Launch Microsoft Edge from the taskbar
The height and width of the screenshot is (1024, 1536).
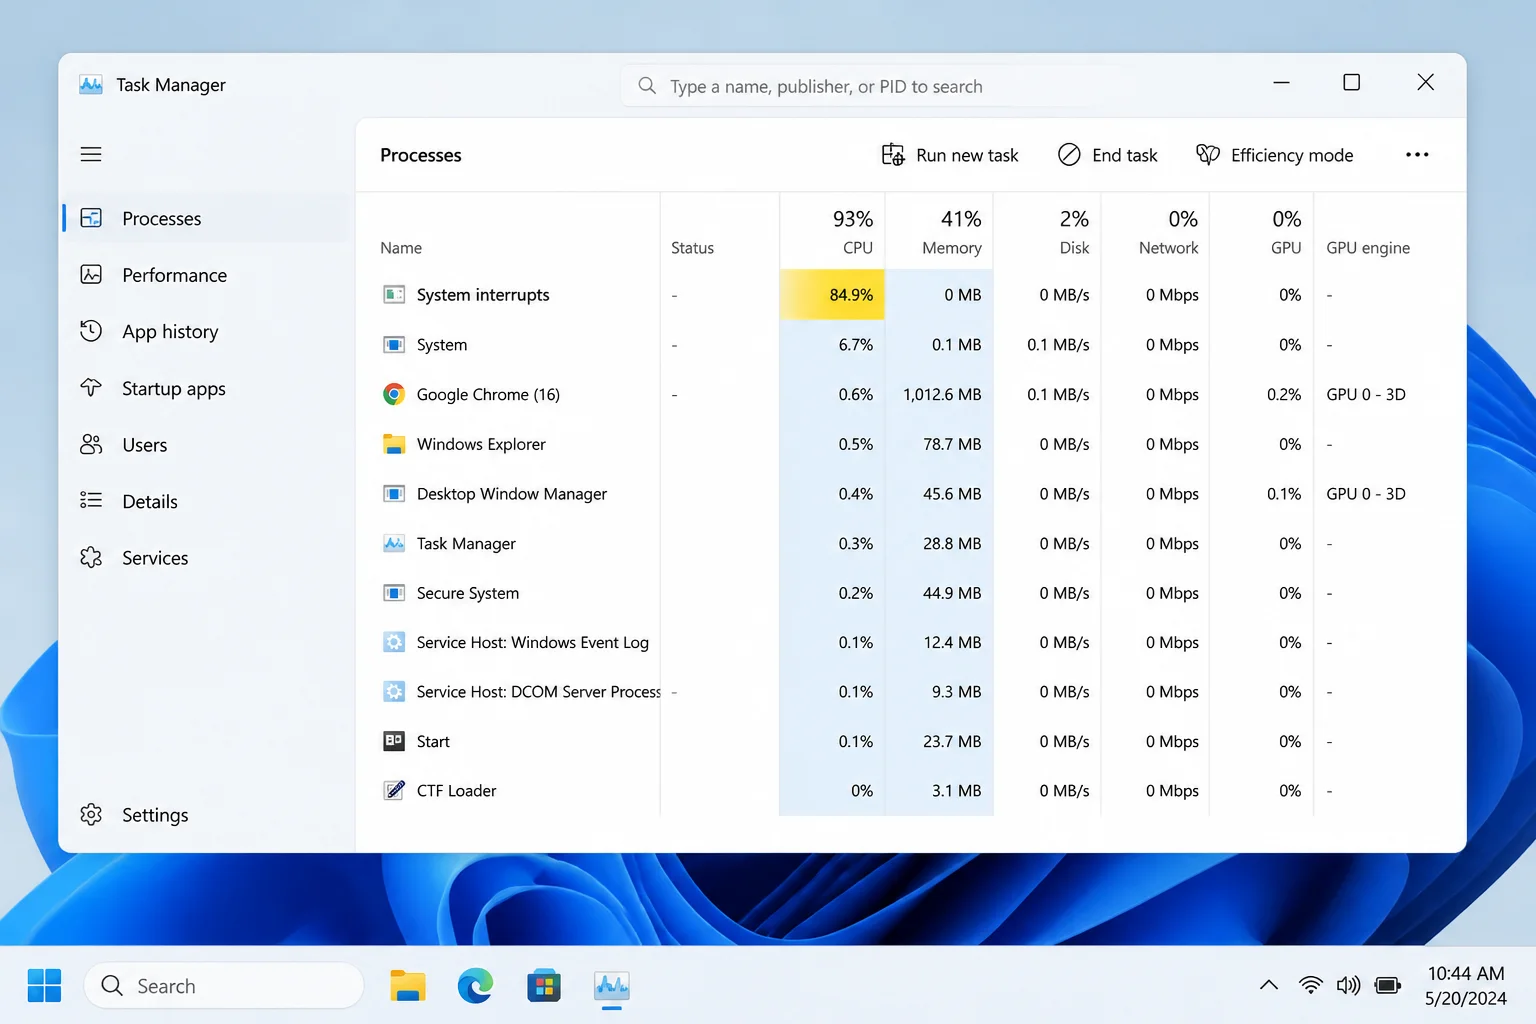[x=476, y=986]
